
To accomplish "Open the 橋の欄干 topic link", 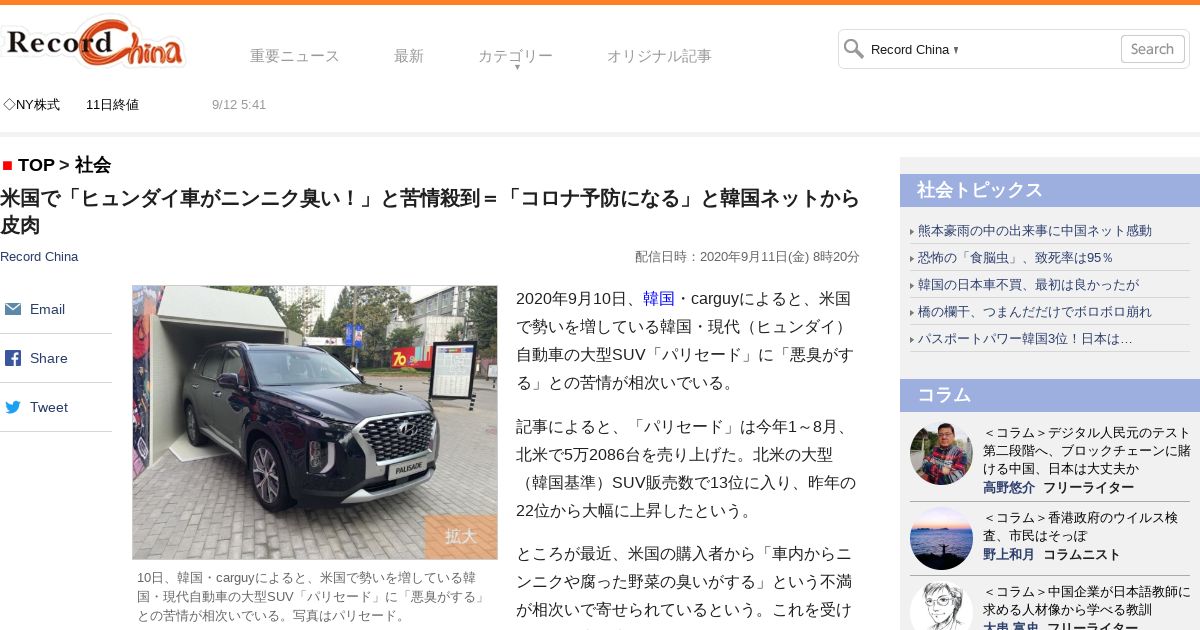I will click(x=1035, y=312).
